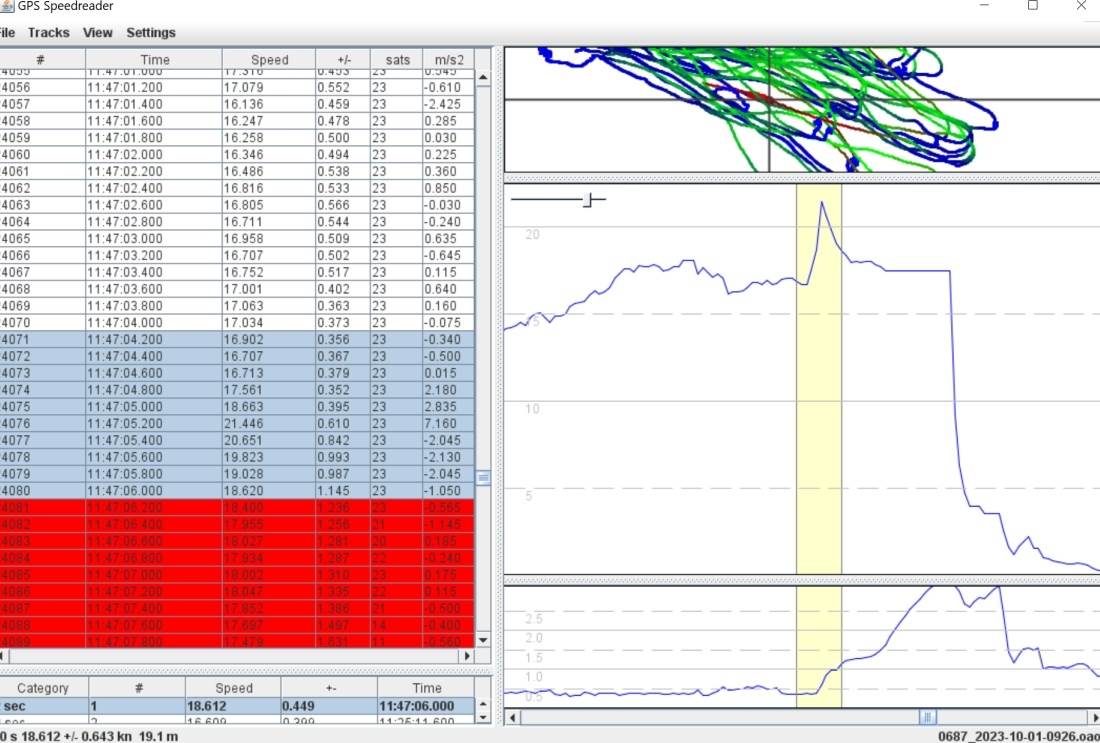Click the results table's scroll-down arrow
This screenshot has height=743, width=1100.
pyautogui.click(x=484, y=716)
